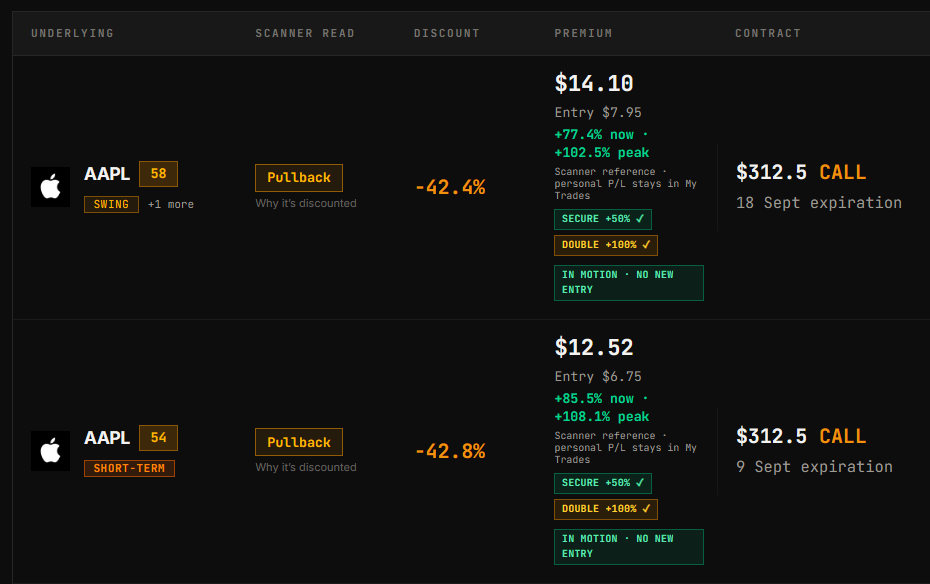
Task: Click '+108.1% peak' text
Action: 602,417
